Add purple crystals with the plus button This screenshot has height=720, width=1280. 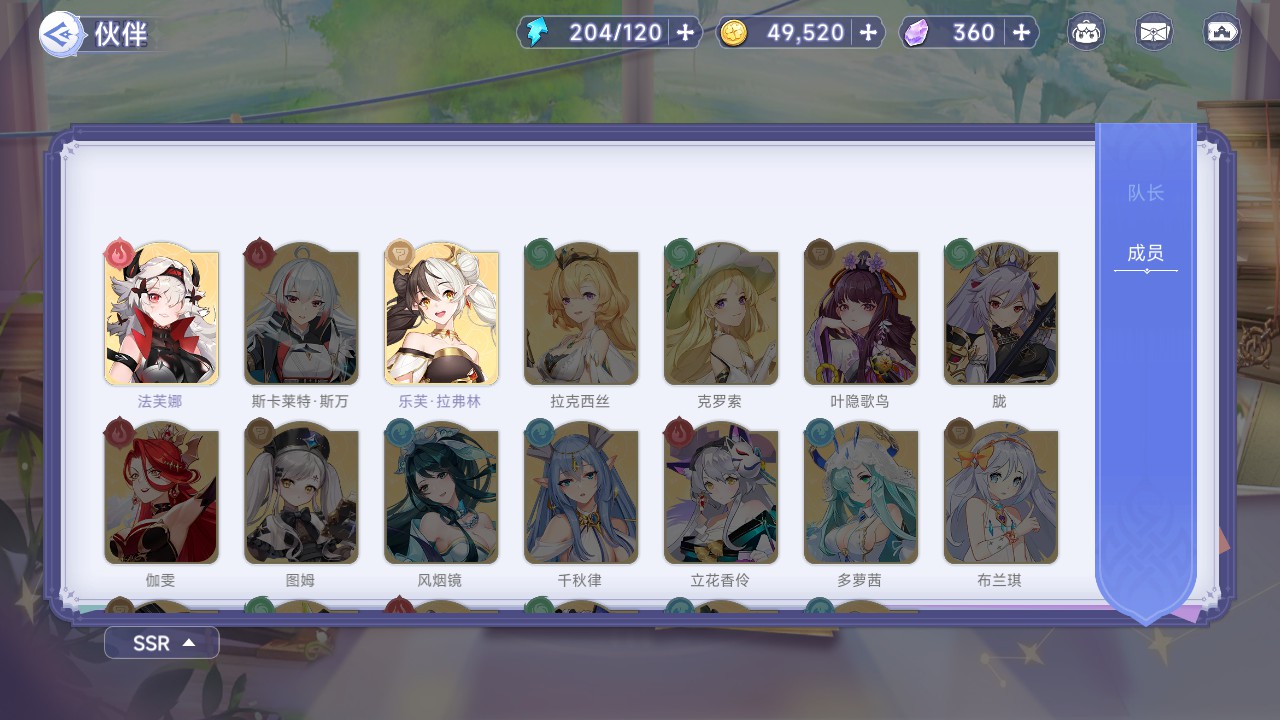pyautogui.click(x=1021, y=33)
